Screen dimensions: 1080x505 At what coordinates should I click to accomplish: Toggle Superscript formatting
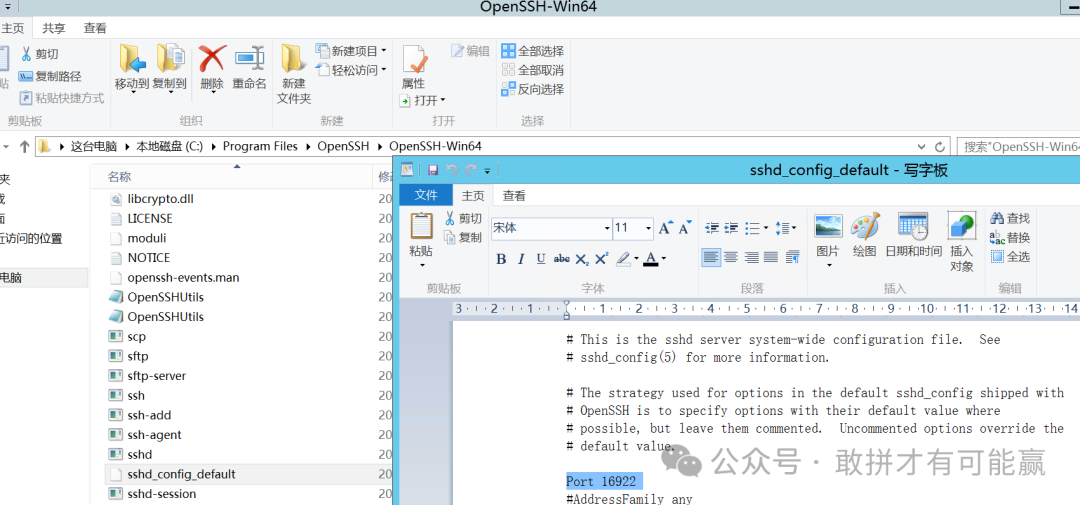(x=602, y=259)
